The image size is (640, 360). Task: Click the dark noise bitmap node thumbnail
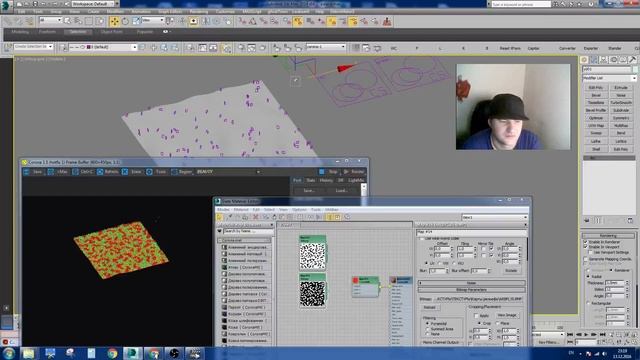[313, 293]
